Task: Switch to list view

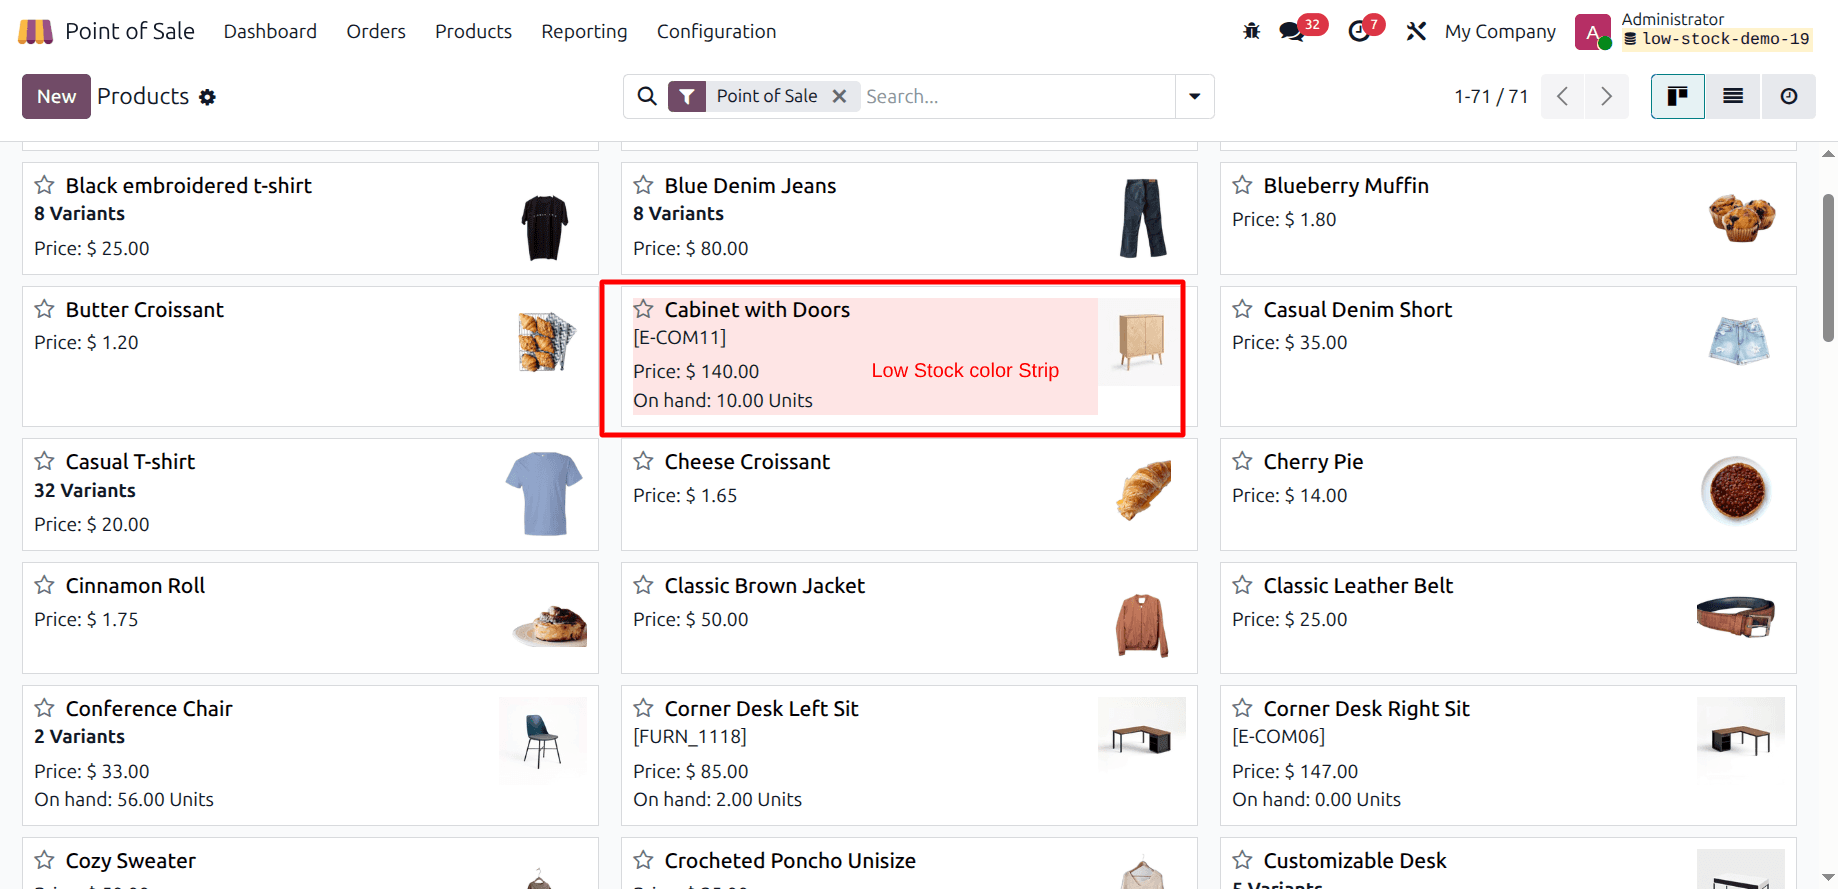Action: pos(1733,96)
